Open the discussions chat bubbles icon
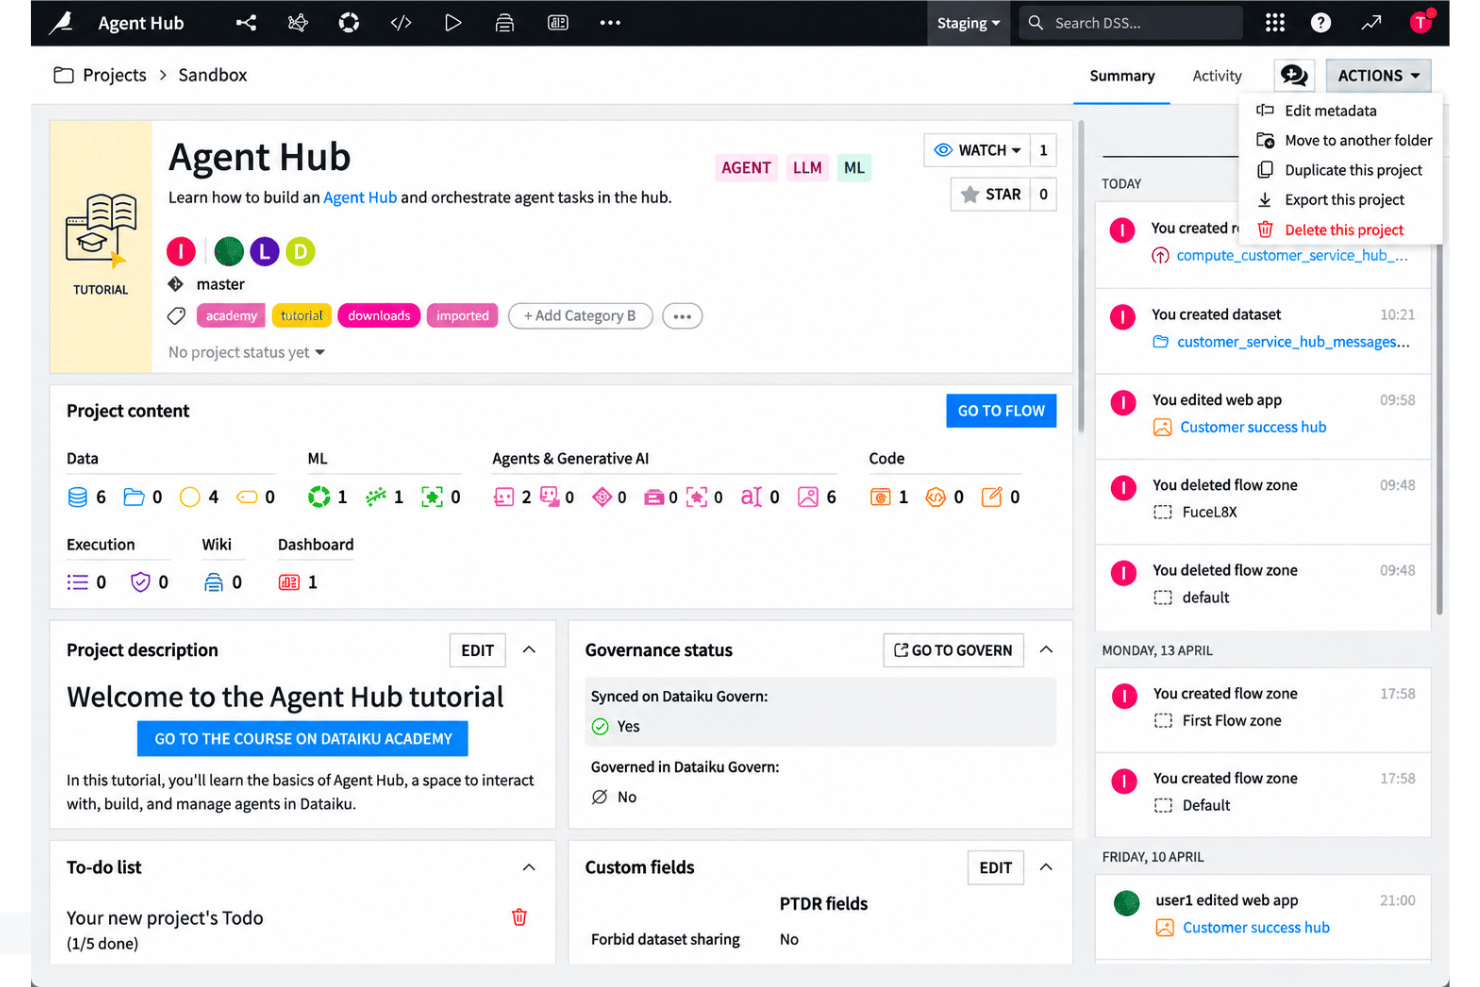 click(x=1294, y=75)
